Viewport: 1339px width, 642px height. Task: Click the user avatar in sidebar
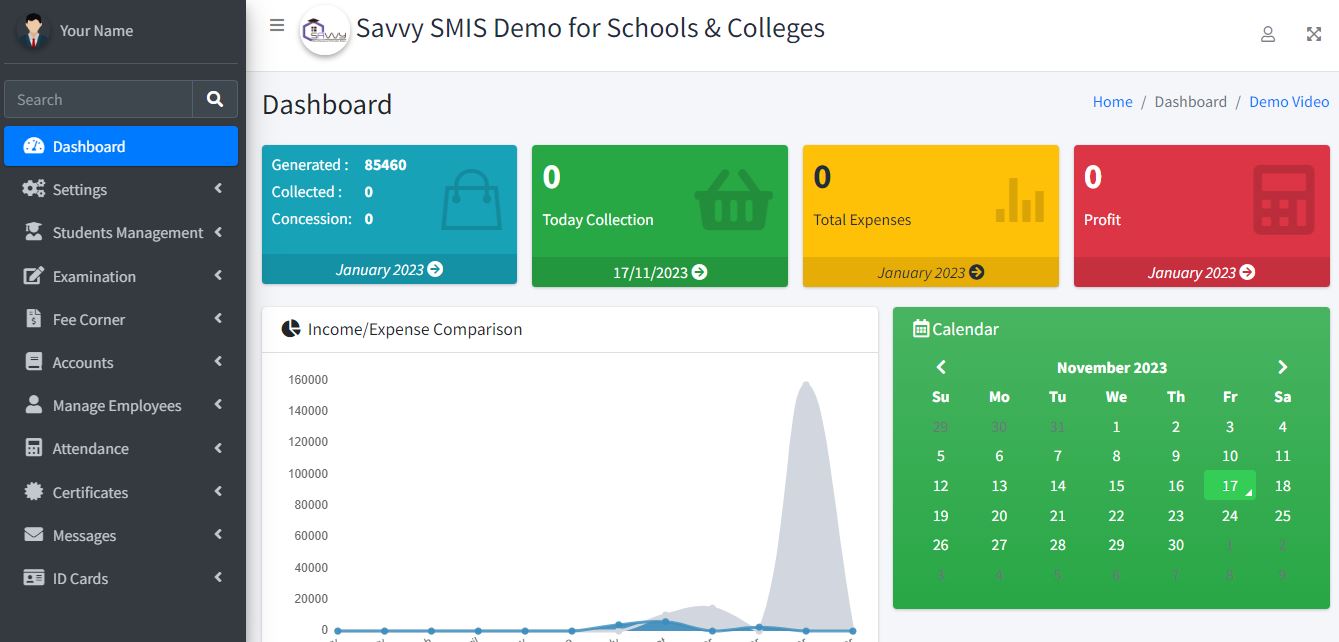33,30
